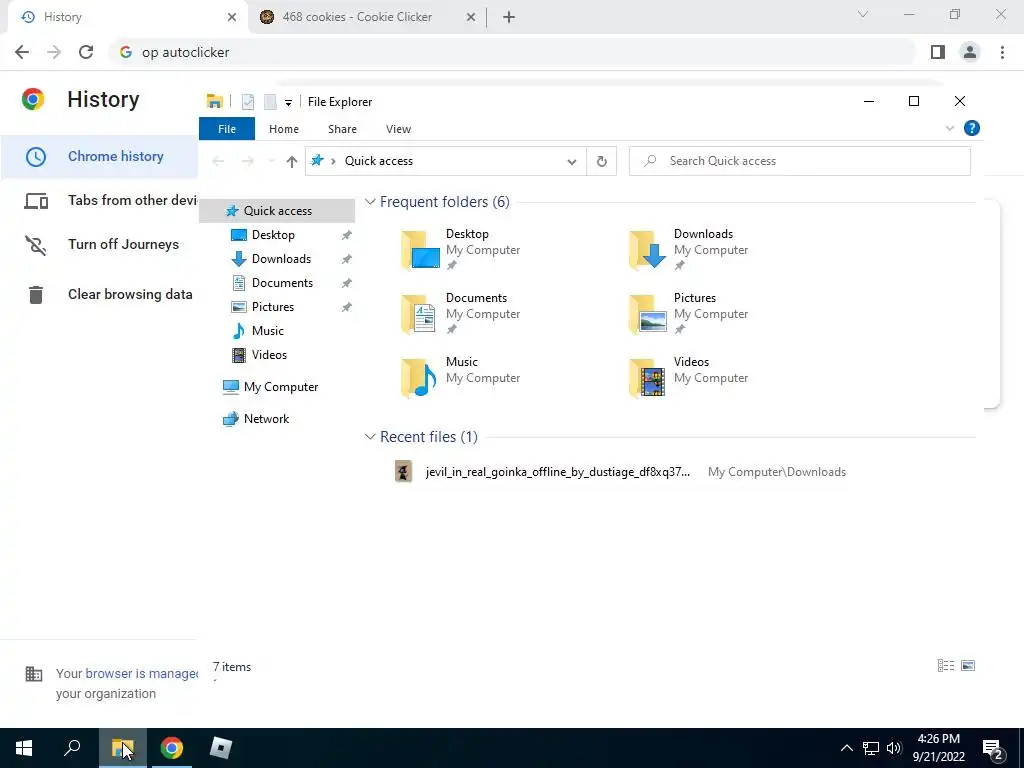
Task: Refresh Quick access in File Explorer
Action: tap(601, 161)
